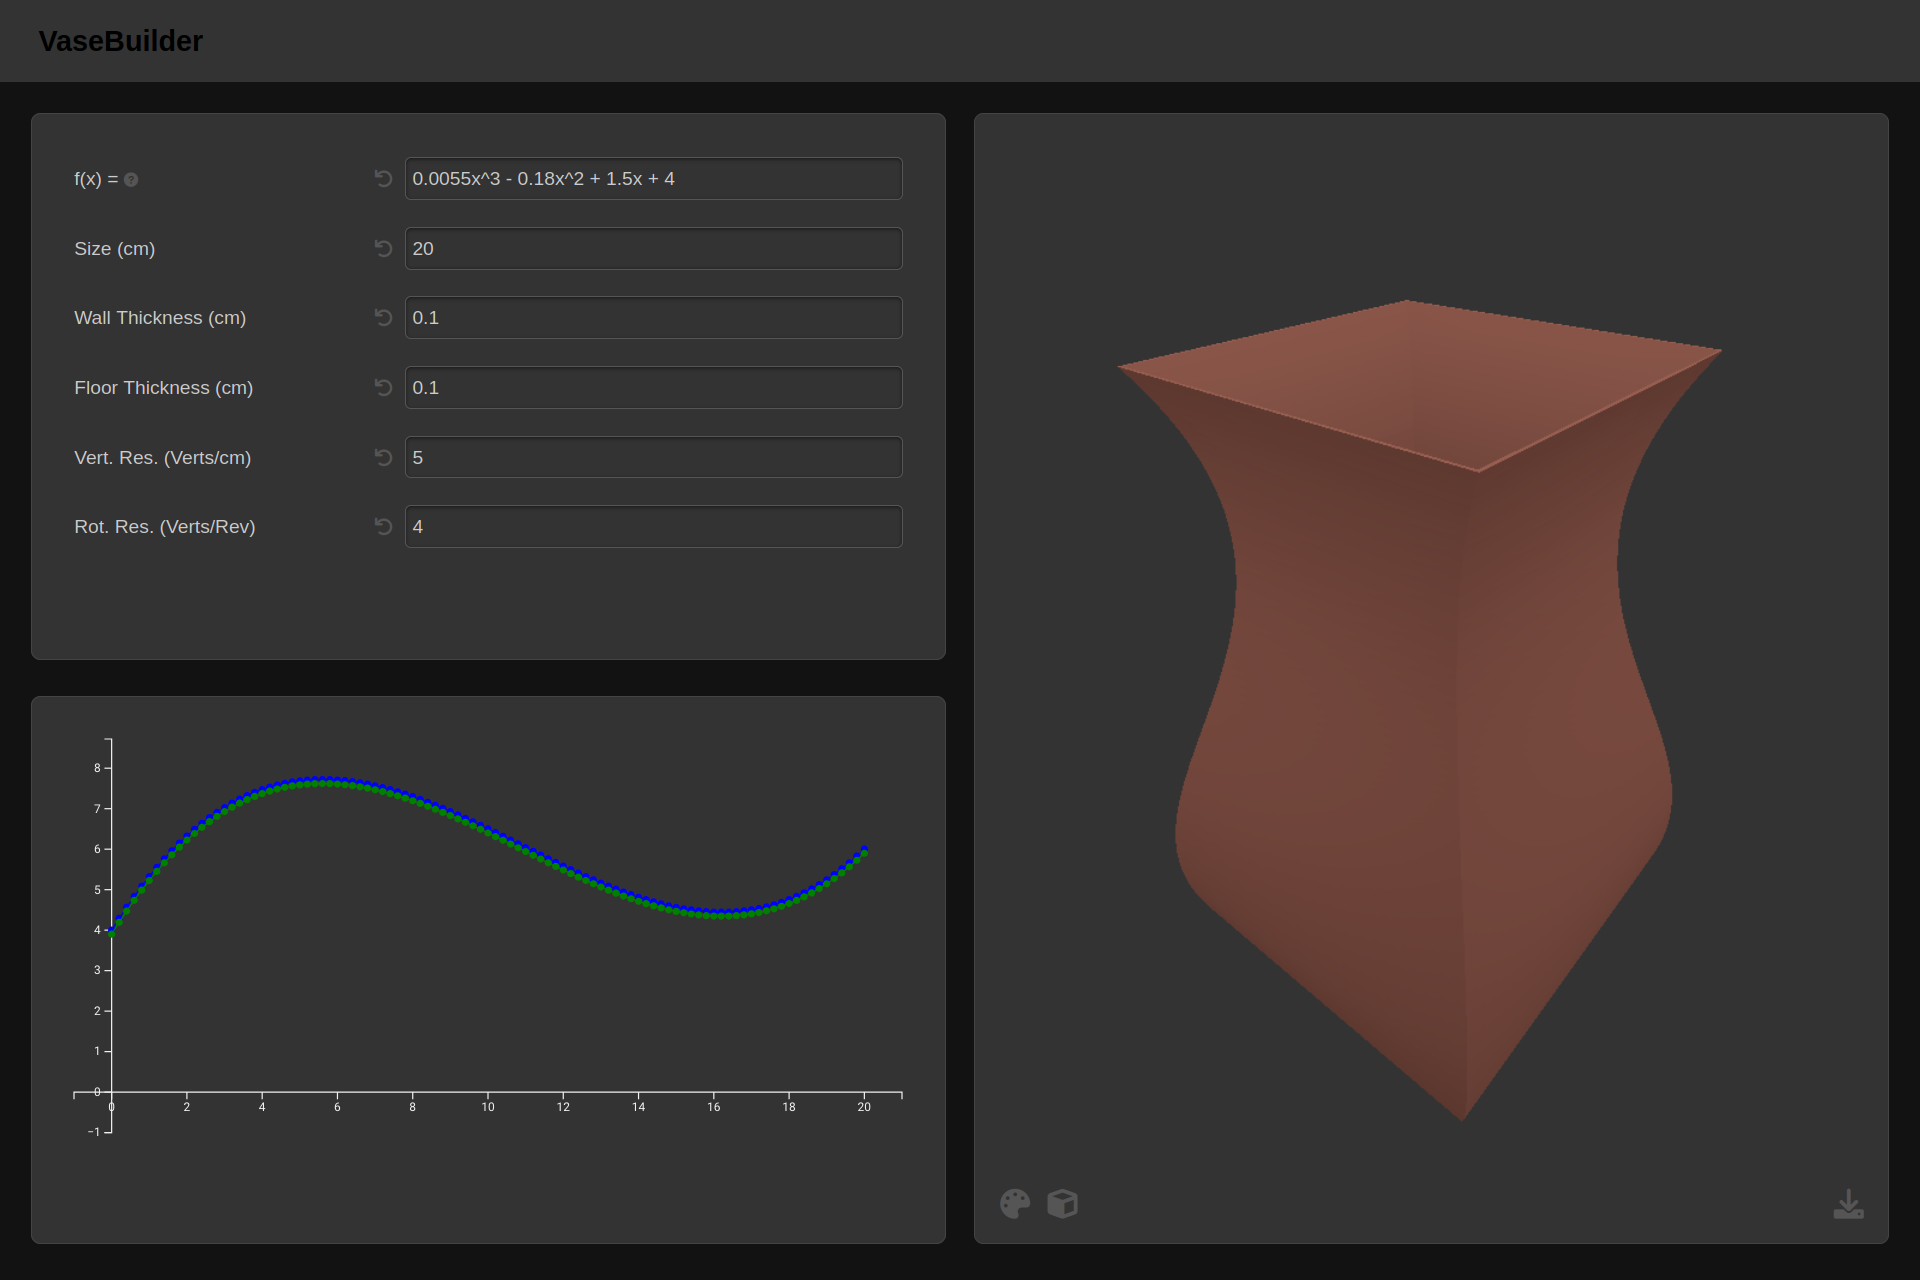Reset the f(x) formula field
The image size is (1920, 1280).
[x=383, y=178]
